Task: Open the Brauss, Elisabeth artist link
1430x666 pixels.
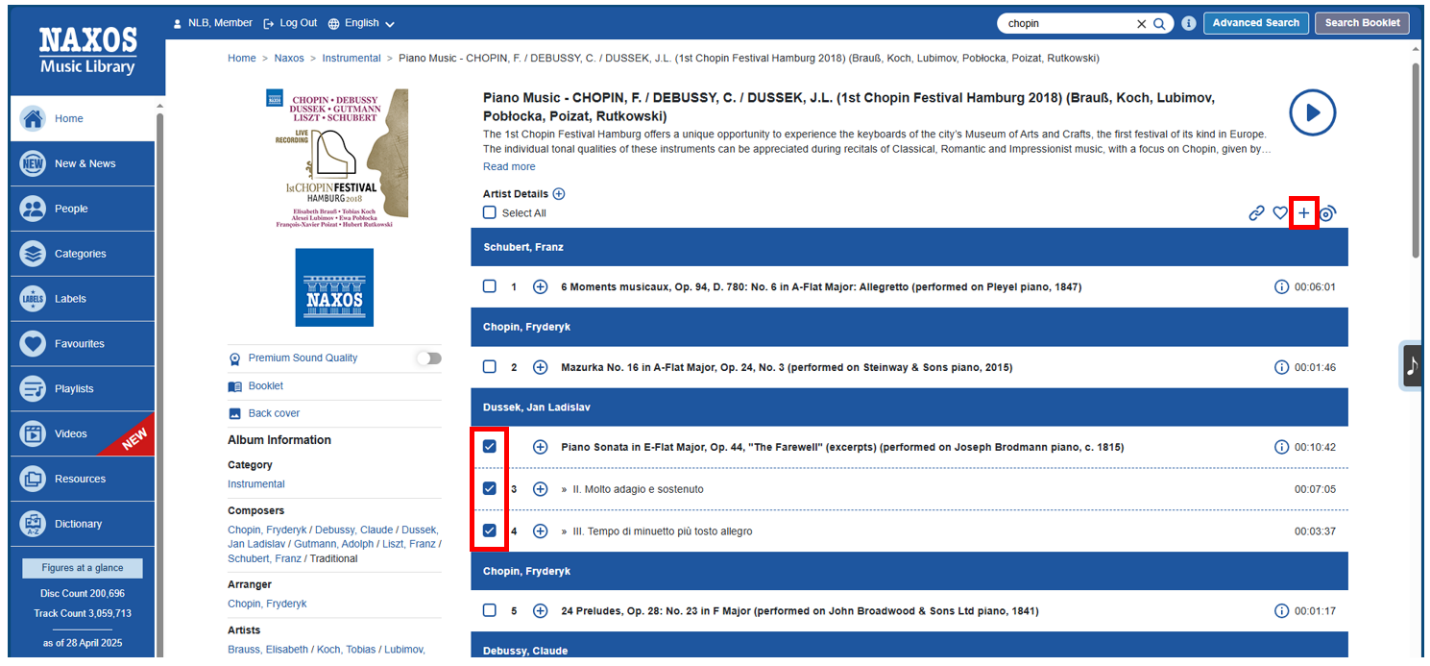Action: [268, 650]
